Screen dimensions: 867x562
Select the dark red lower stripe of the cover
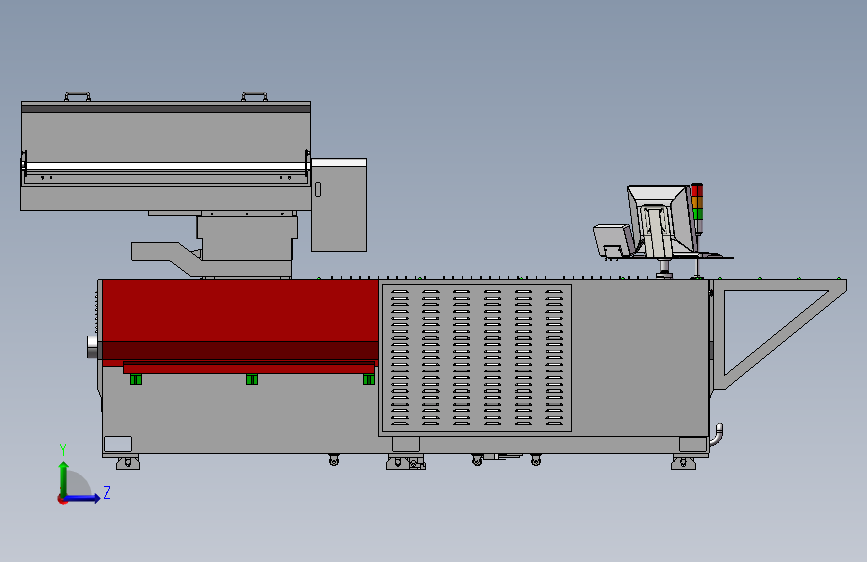click(241, 350)
